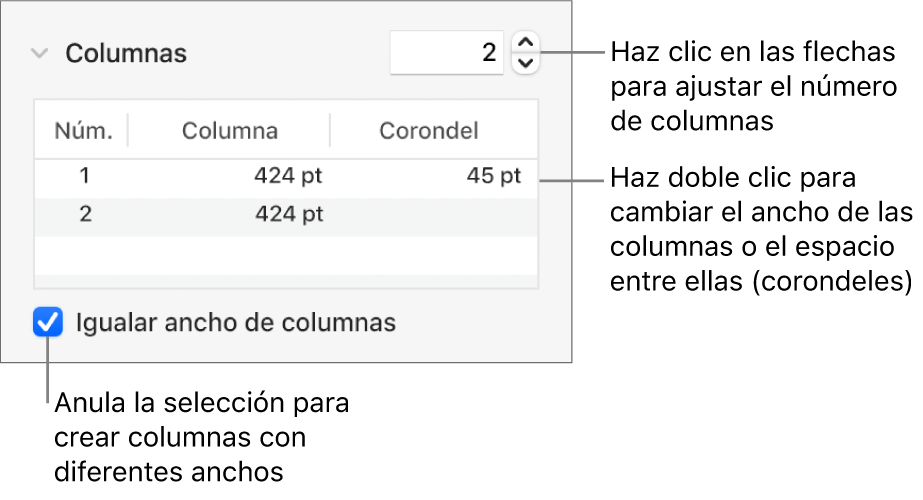Decrease column count with down arrow
The height and width of the screenshot is (500, 923).
[525, 63]
